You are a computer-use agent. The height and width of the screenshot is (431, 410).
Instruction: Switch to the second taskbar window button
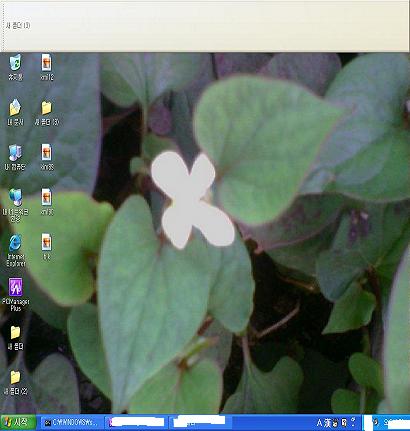137,423
